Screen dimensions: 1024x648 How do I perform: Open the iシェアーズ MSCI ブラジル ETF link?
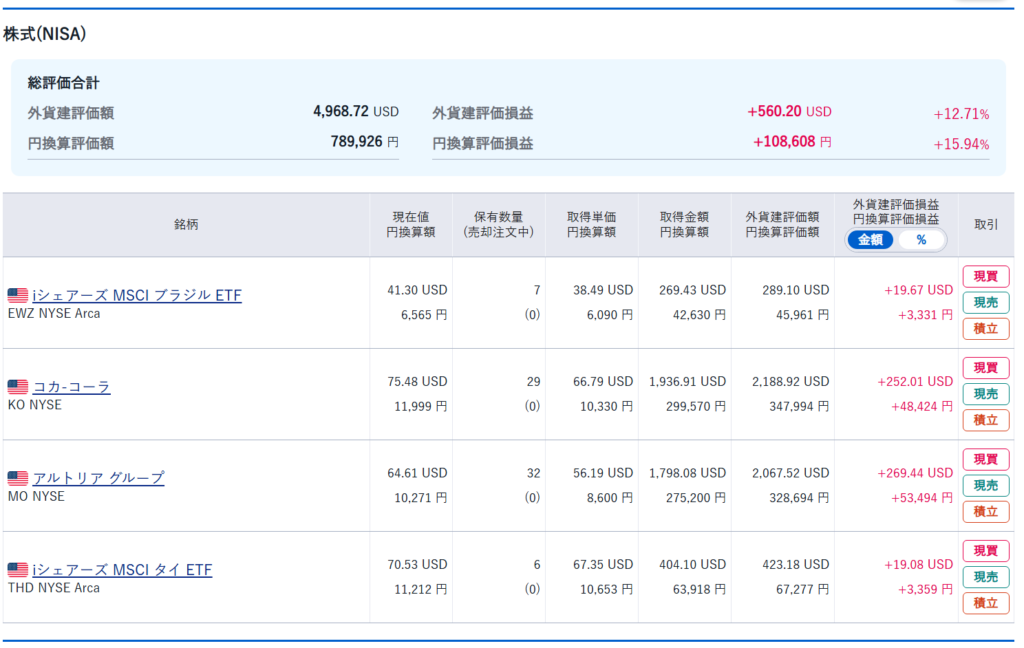tap(137, 295)
